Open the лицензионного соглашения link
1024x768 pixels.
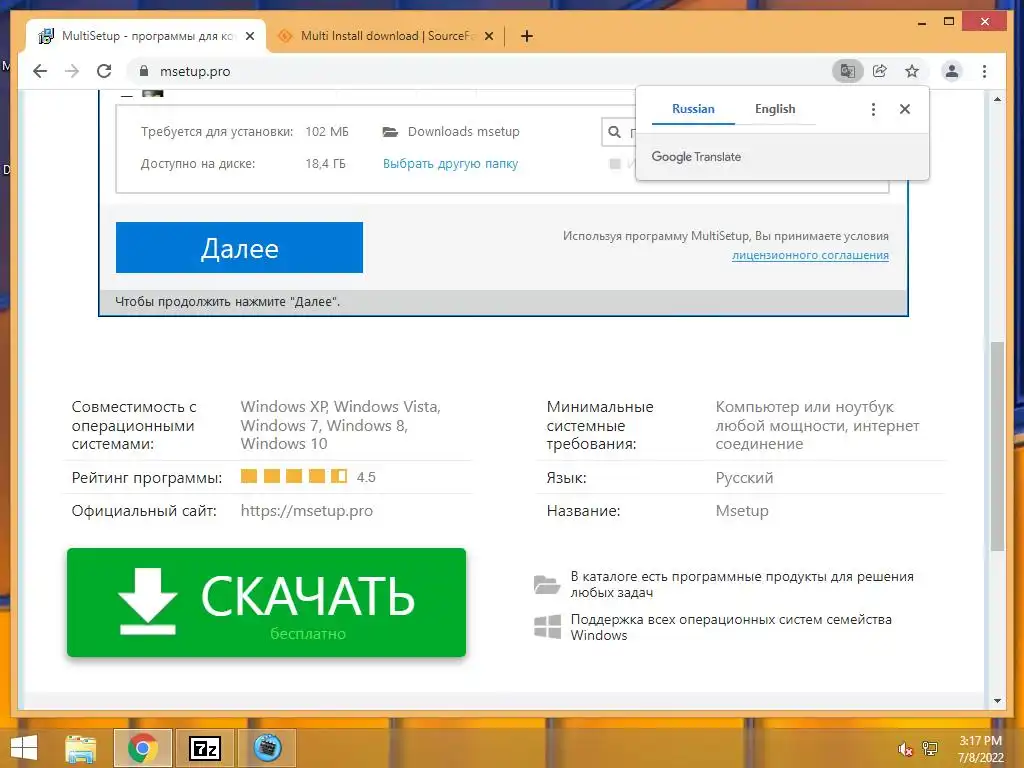coord(810,255)
